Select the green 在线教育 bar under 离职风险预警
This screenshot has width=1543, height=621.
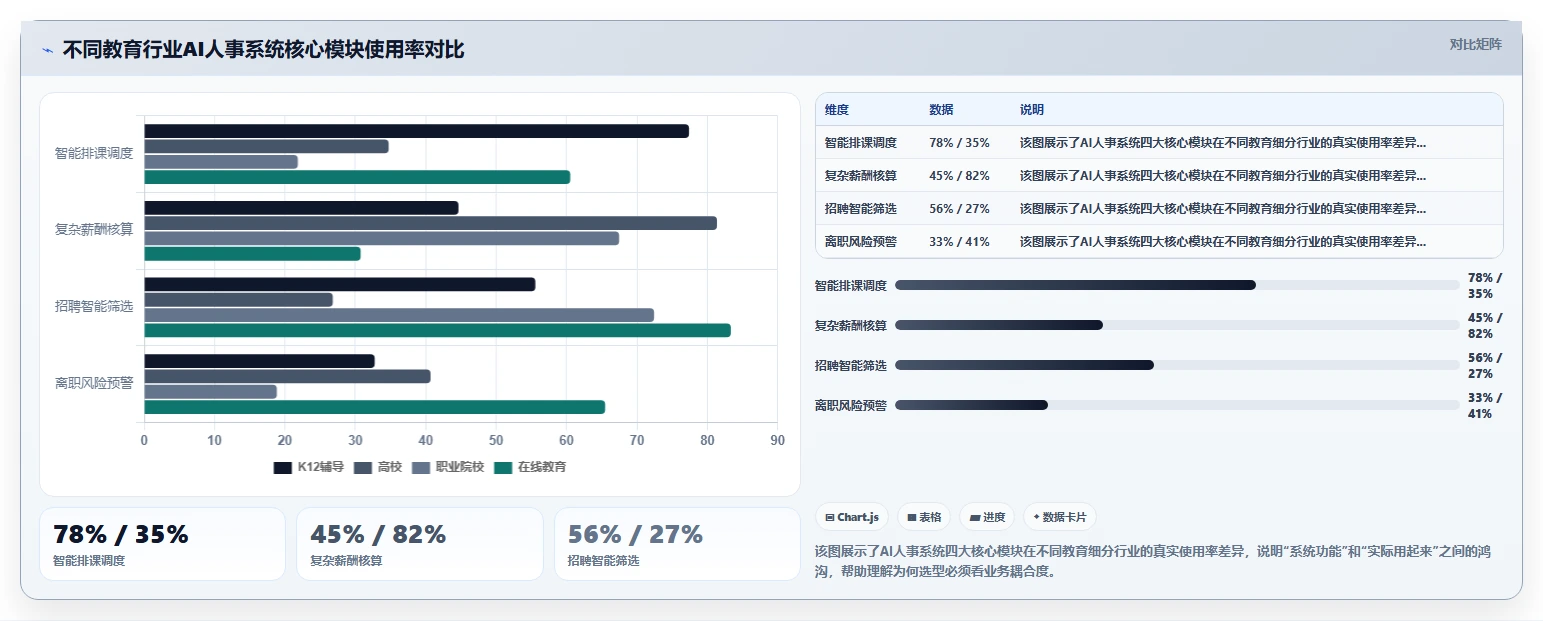click(x=374, y=407)
